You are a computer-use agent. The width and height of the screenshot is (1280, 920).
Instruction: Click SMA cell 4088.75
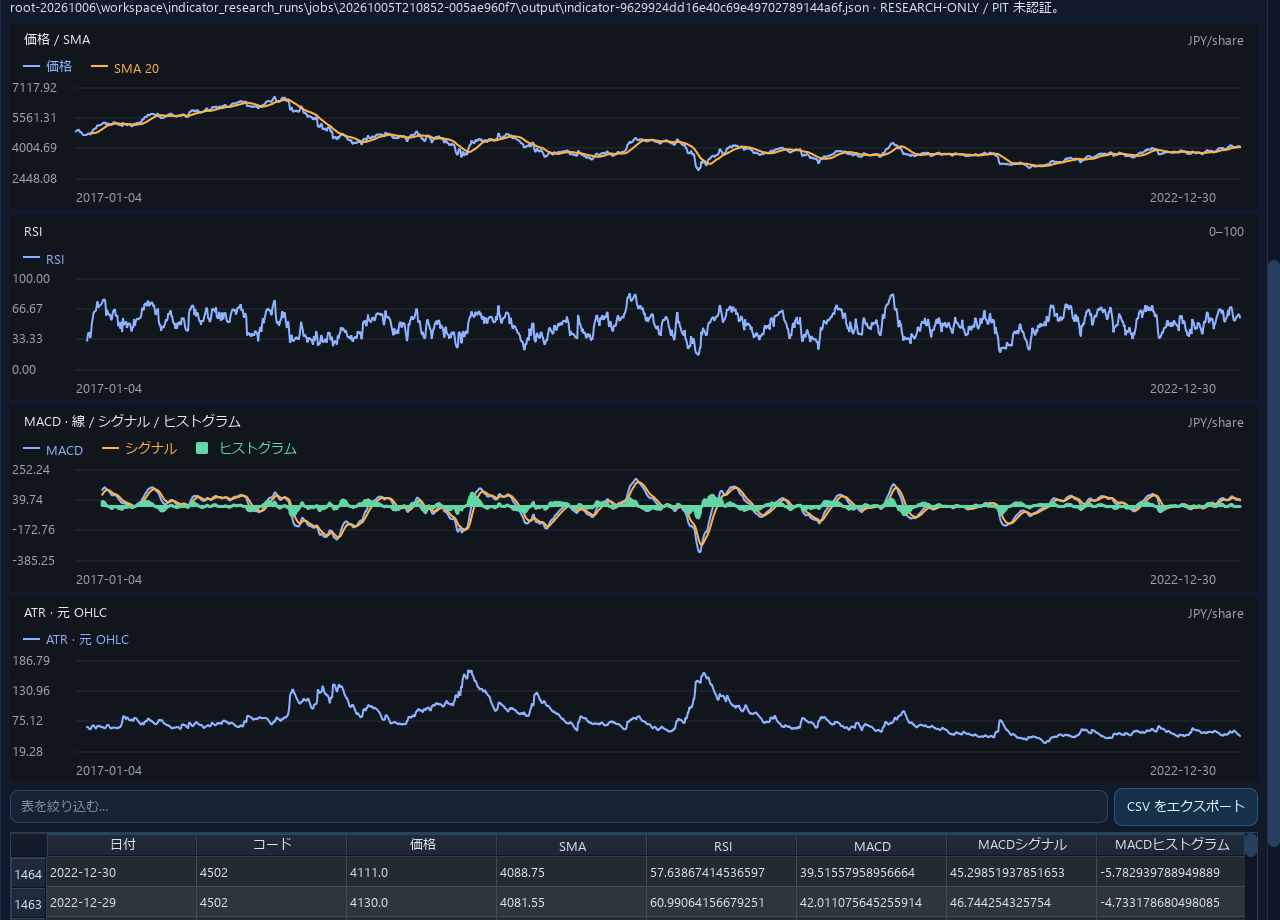click(572, 873)
